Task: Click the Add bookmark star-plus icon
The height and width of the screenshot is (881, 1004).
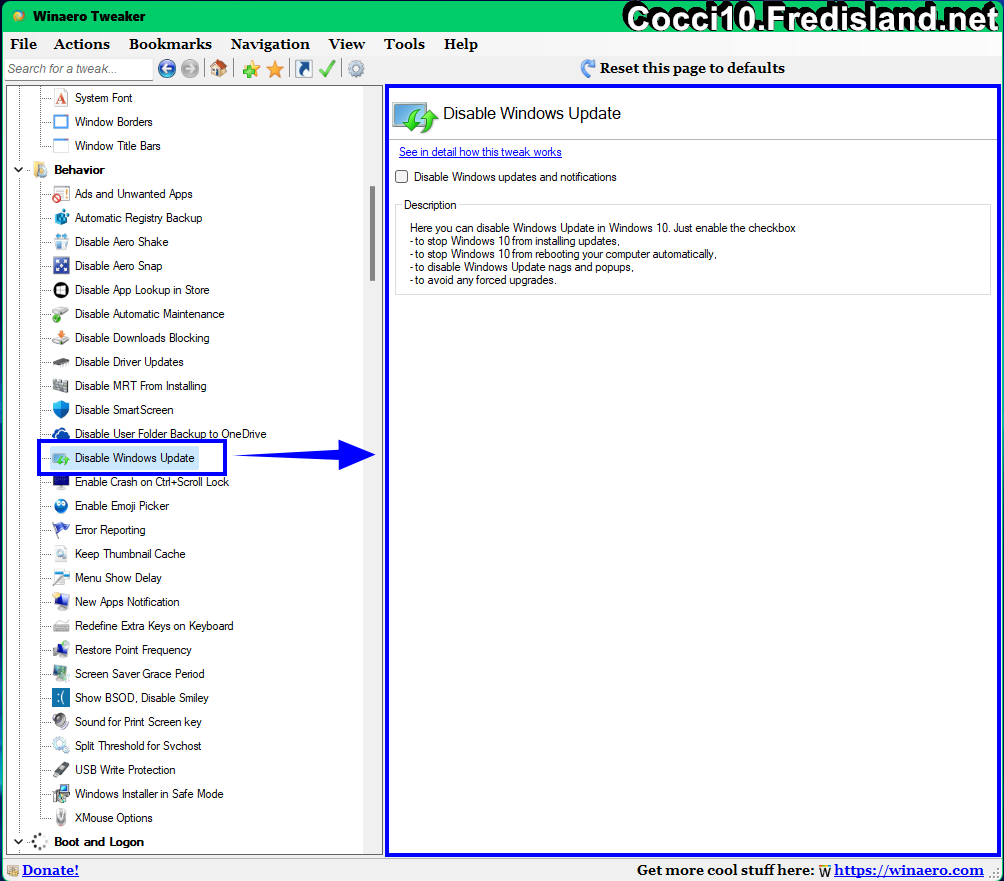Action: [x=251, y=69]
